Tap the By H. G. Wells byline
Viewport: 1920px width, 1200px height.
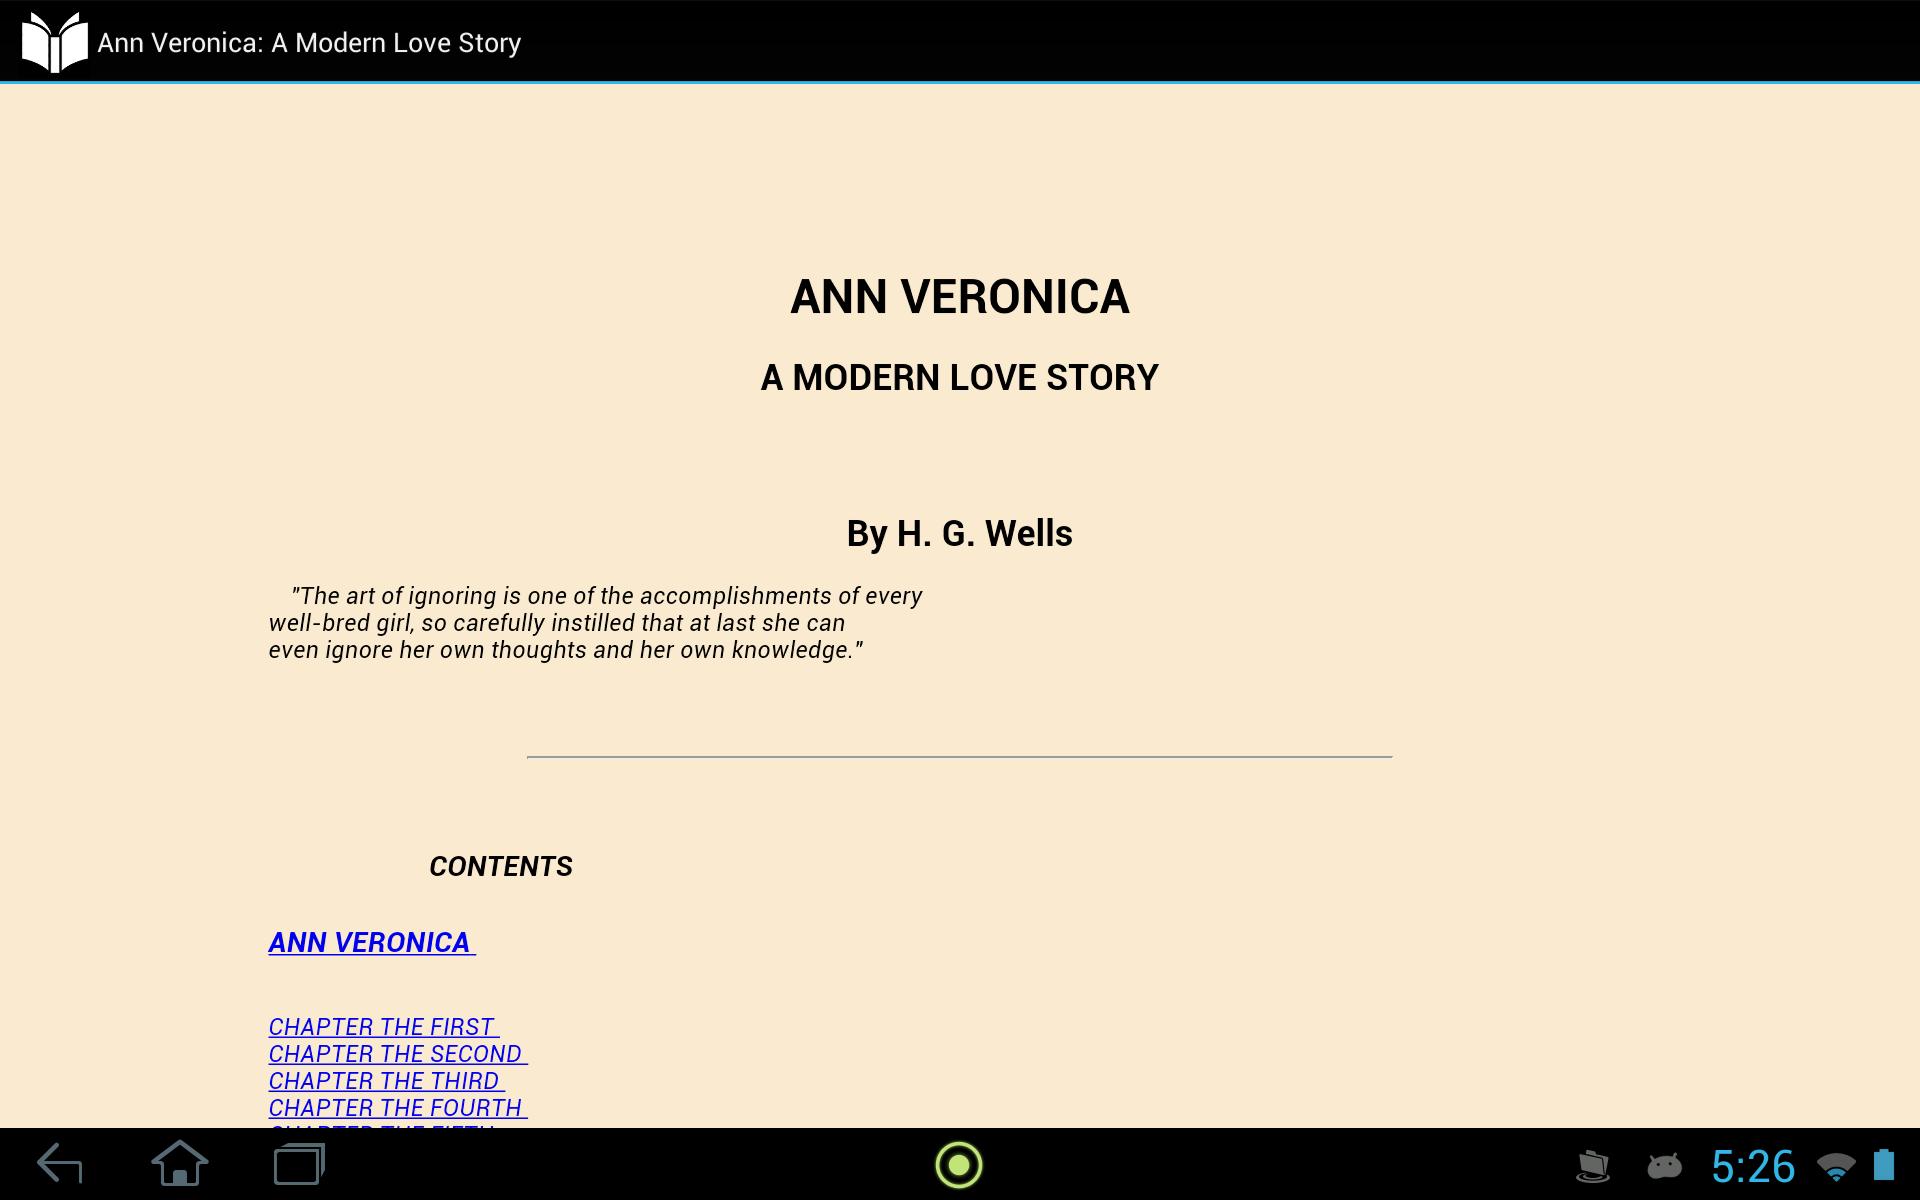click(x=959, y=533)
